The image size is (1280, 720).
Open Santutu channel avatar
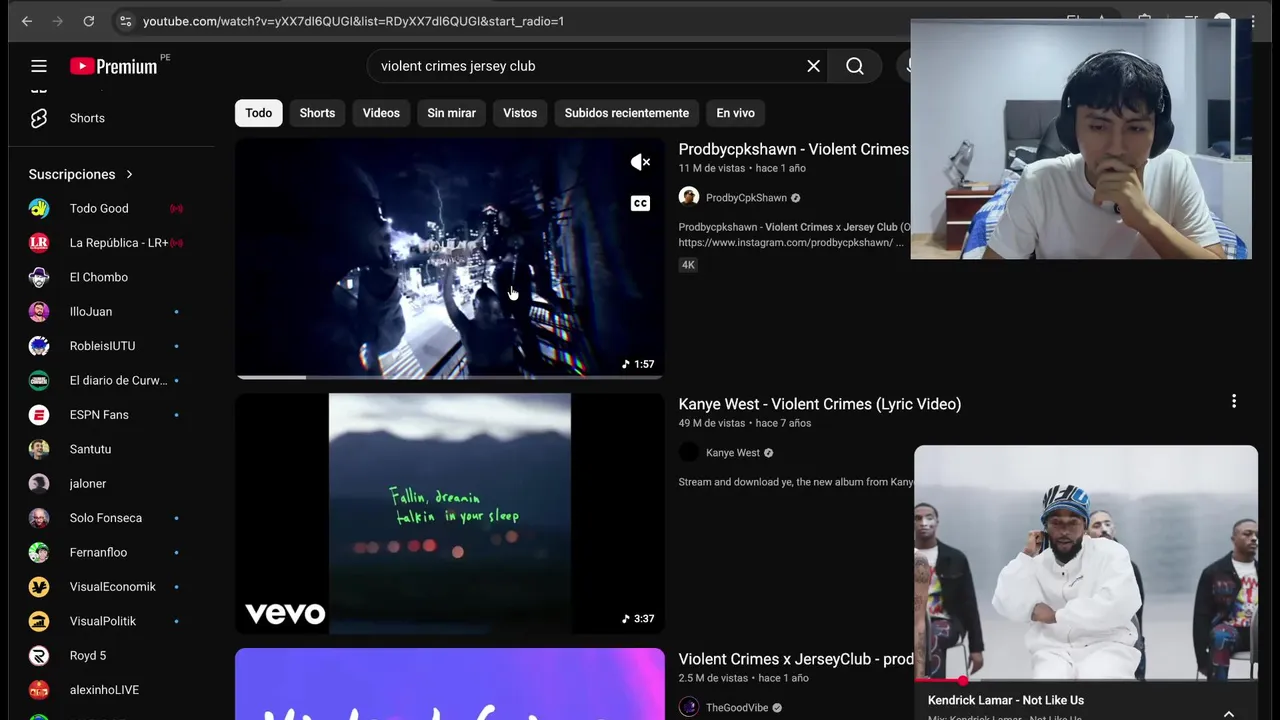[x=39, y=449]
